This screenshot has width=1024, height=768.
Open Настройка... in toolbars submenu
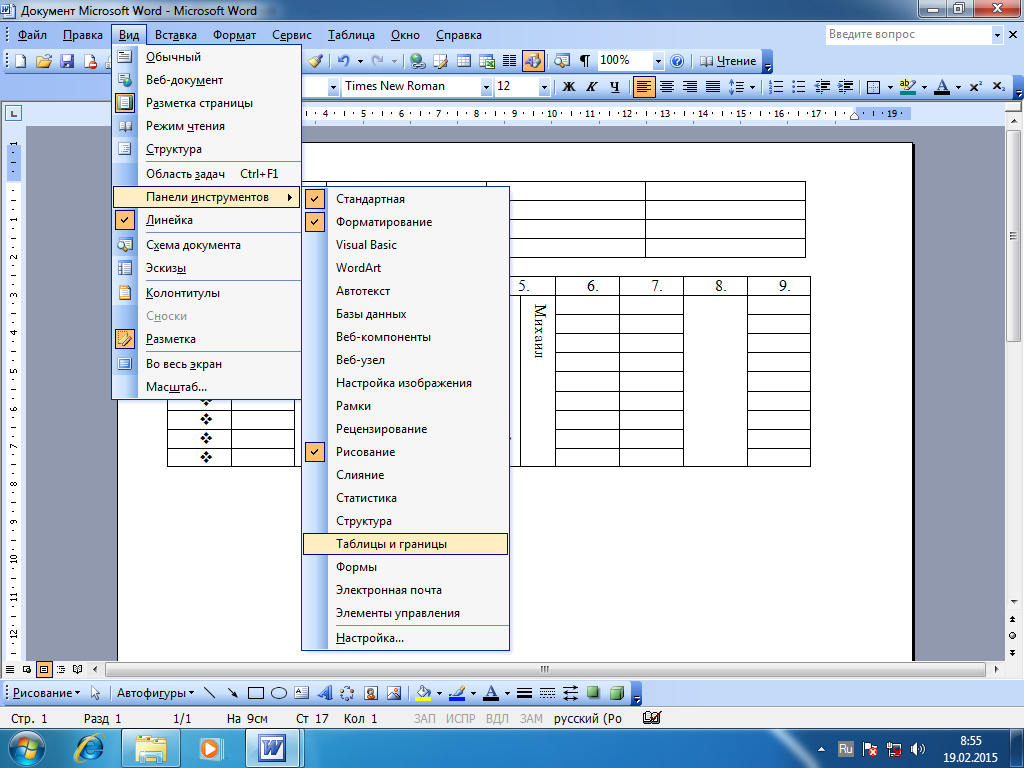(x=405, y=638)
